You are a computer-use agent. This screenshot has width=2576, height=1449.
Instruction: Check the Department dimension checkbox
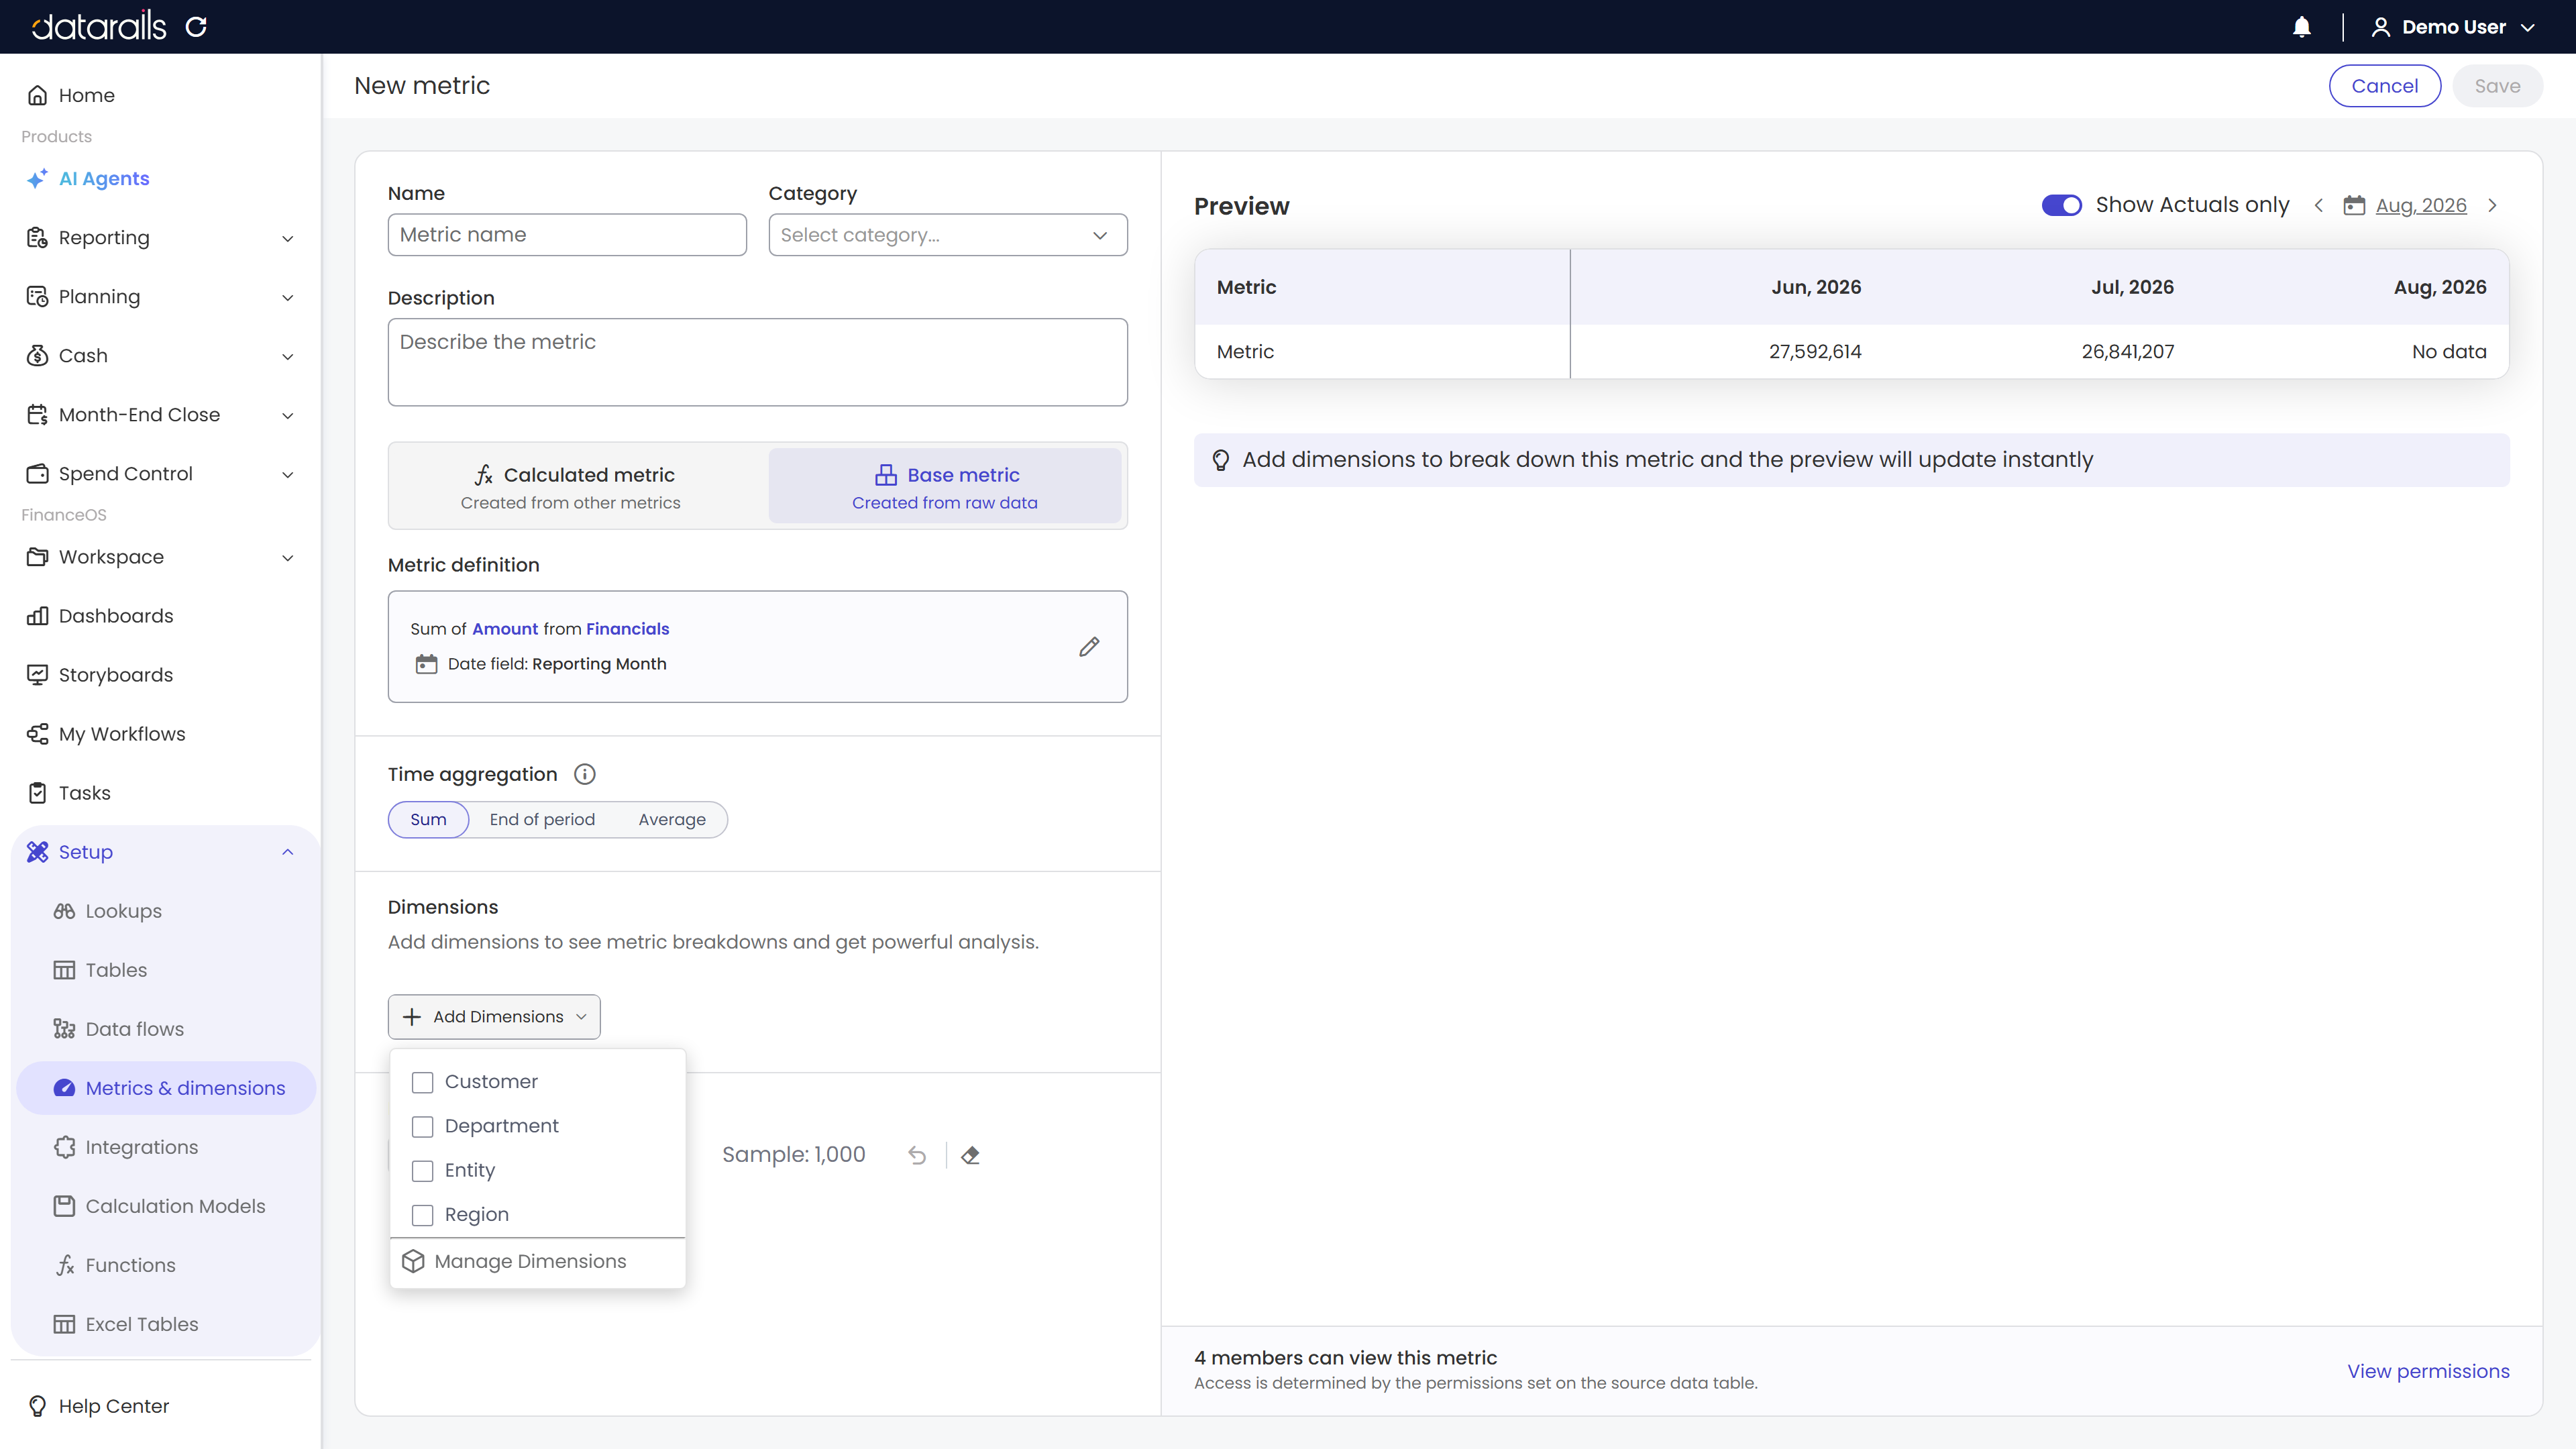[x=423, y=1127]
